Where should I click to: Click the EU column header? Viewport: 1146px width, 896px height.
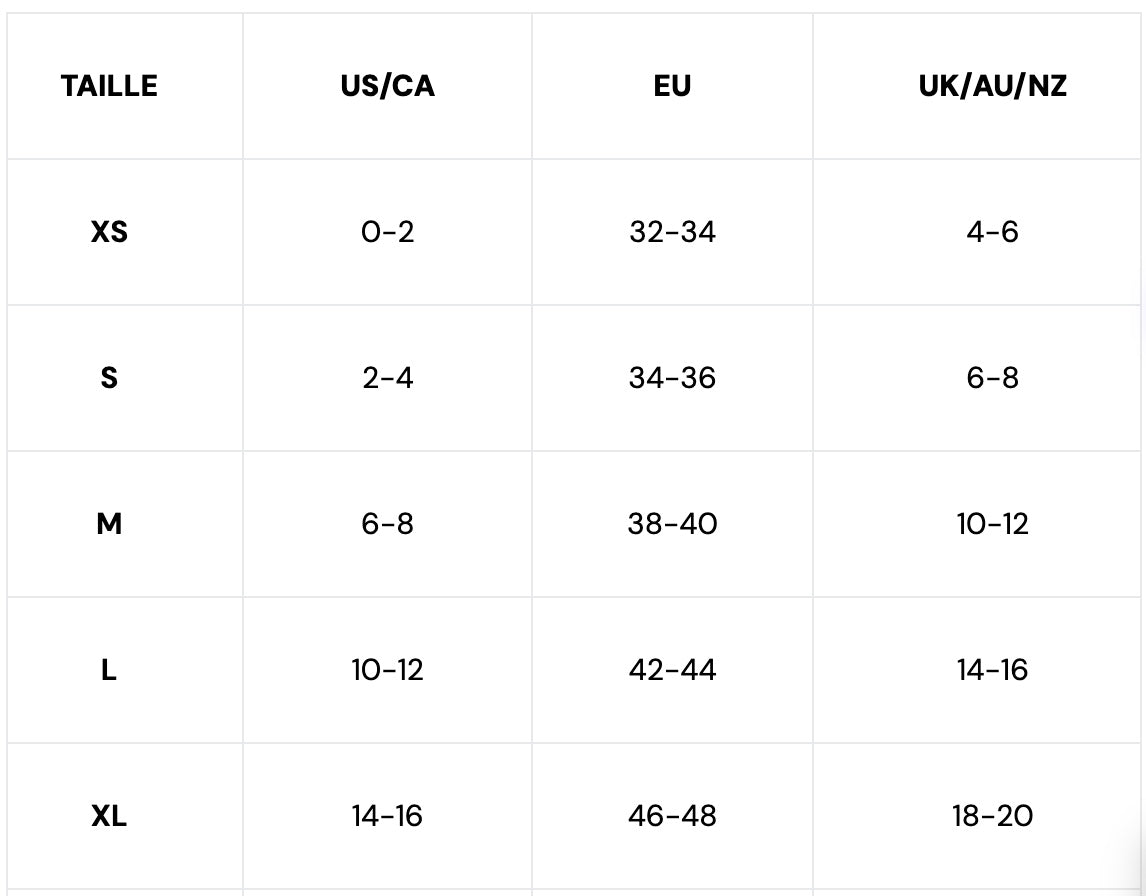click(x=672, y=86)
